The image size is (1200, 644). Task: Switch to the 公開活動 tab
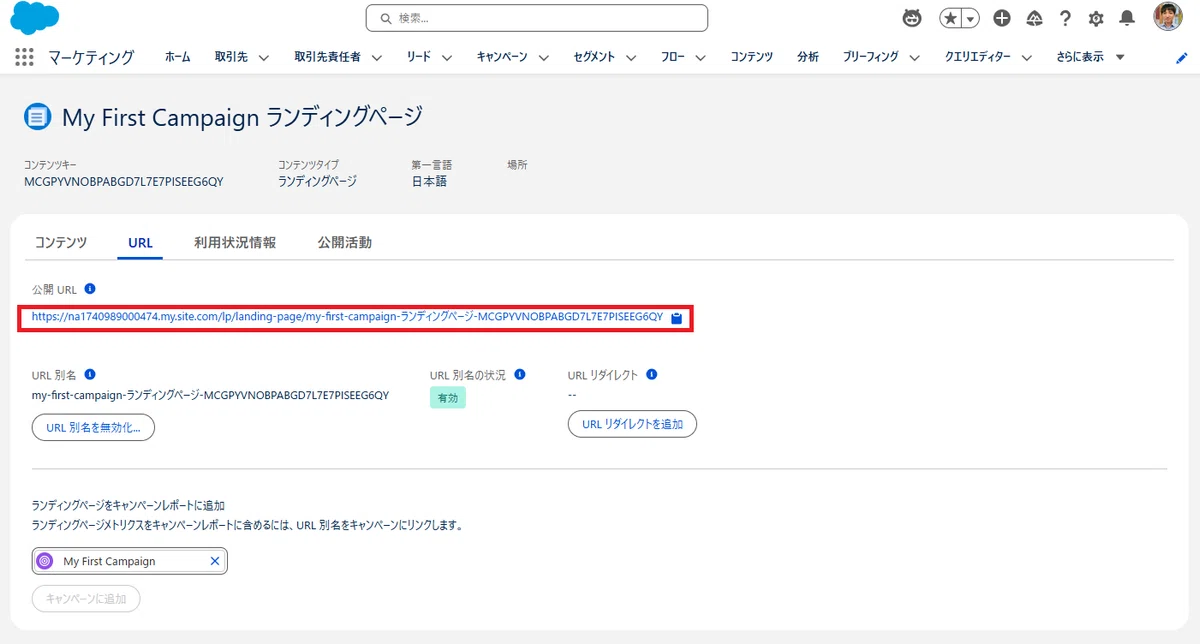(x=344, y=242)
